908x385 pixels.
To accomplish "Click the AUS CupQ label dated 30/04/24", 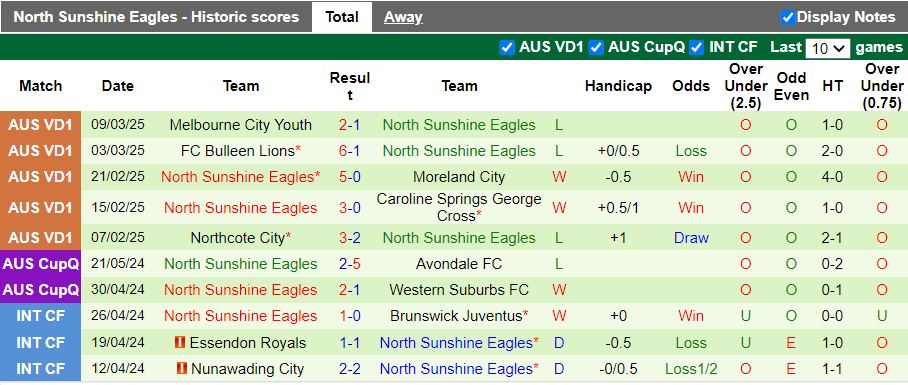I will [41, 289].
